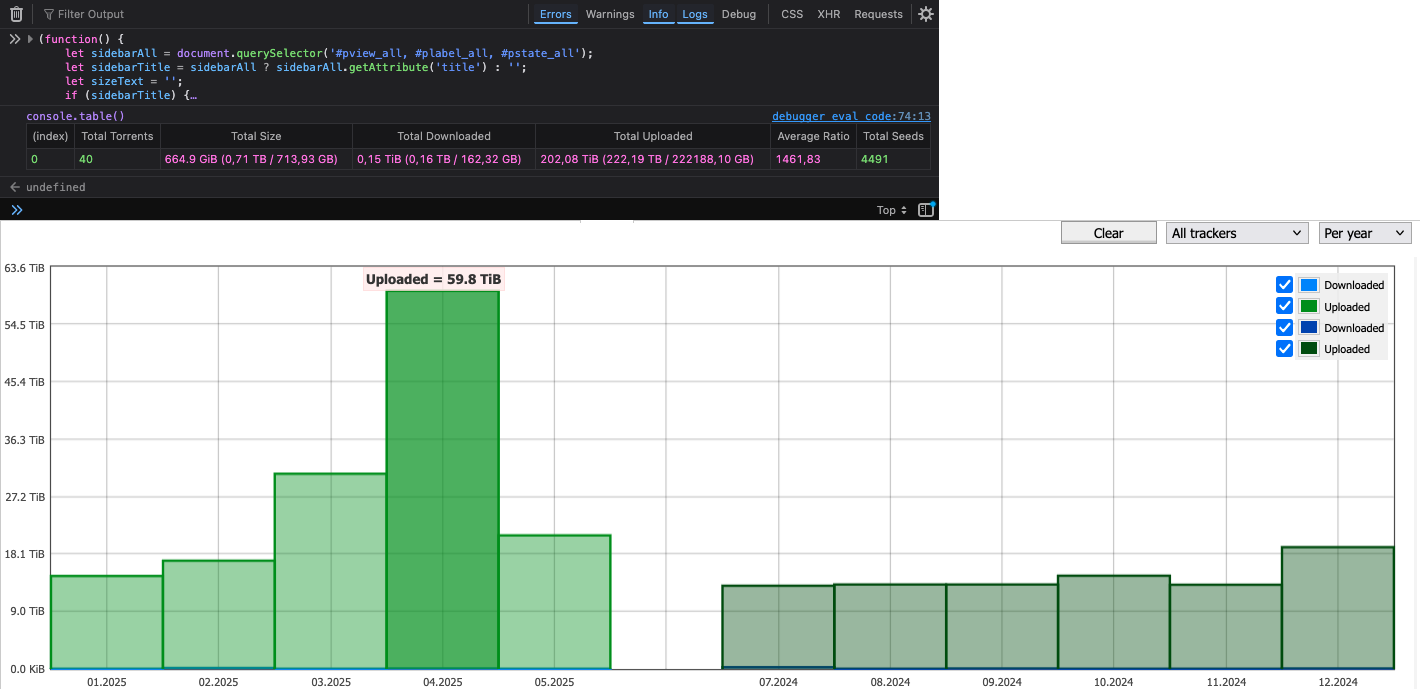Click the Uploaded = 59.8 TiB tooltip
This screenshot has width=1420, height=689.
(x=434, y=280)
